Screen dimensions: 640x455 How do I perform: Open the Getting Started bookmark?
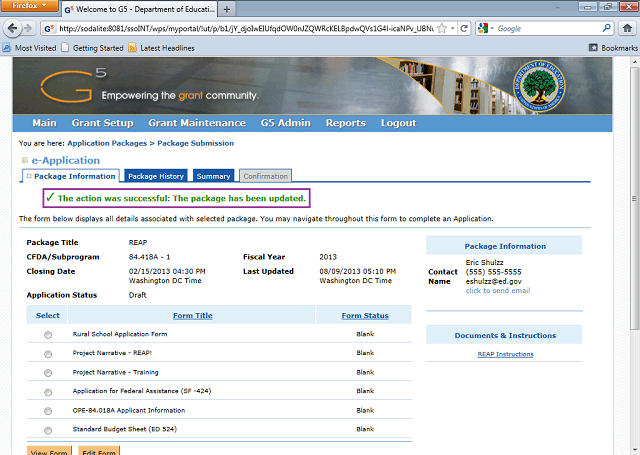coord(92,48)
